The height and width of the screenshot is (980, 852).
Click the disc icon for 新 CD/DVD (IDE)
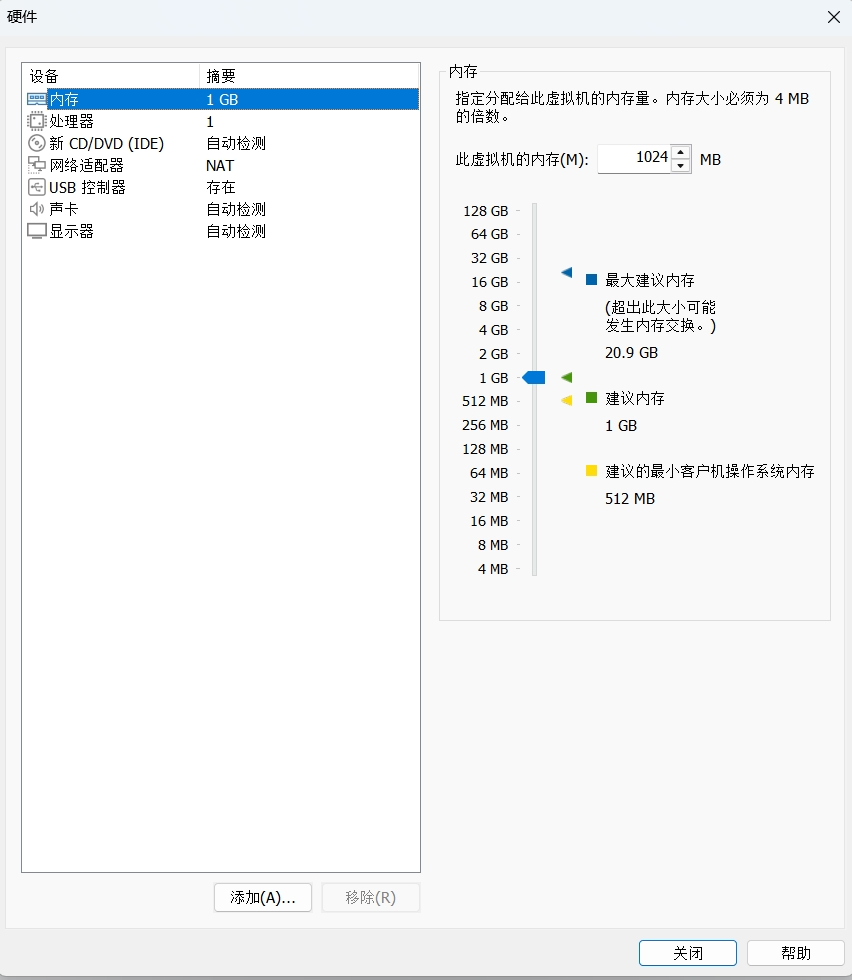[x=36, y=143]
